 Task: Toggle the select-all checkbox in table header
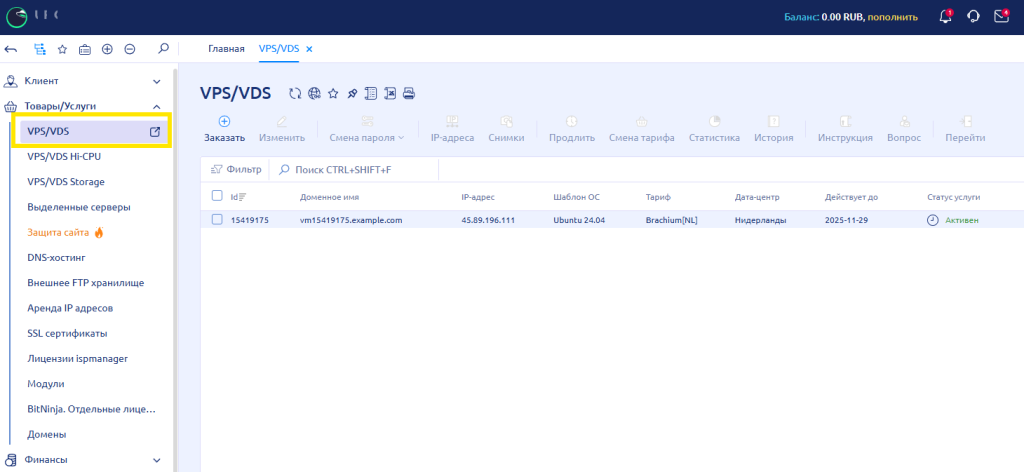coord(217,196)
